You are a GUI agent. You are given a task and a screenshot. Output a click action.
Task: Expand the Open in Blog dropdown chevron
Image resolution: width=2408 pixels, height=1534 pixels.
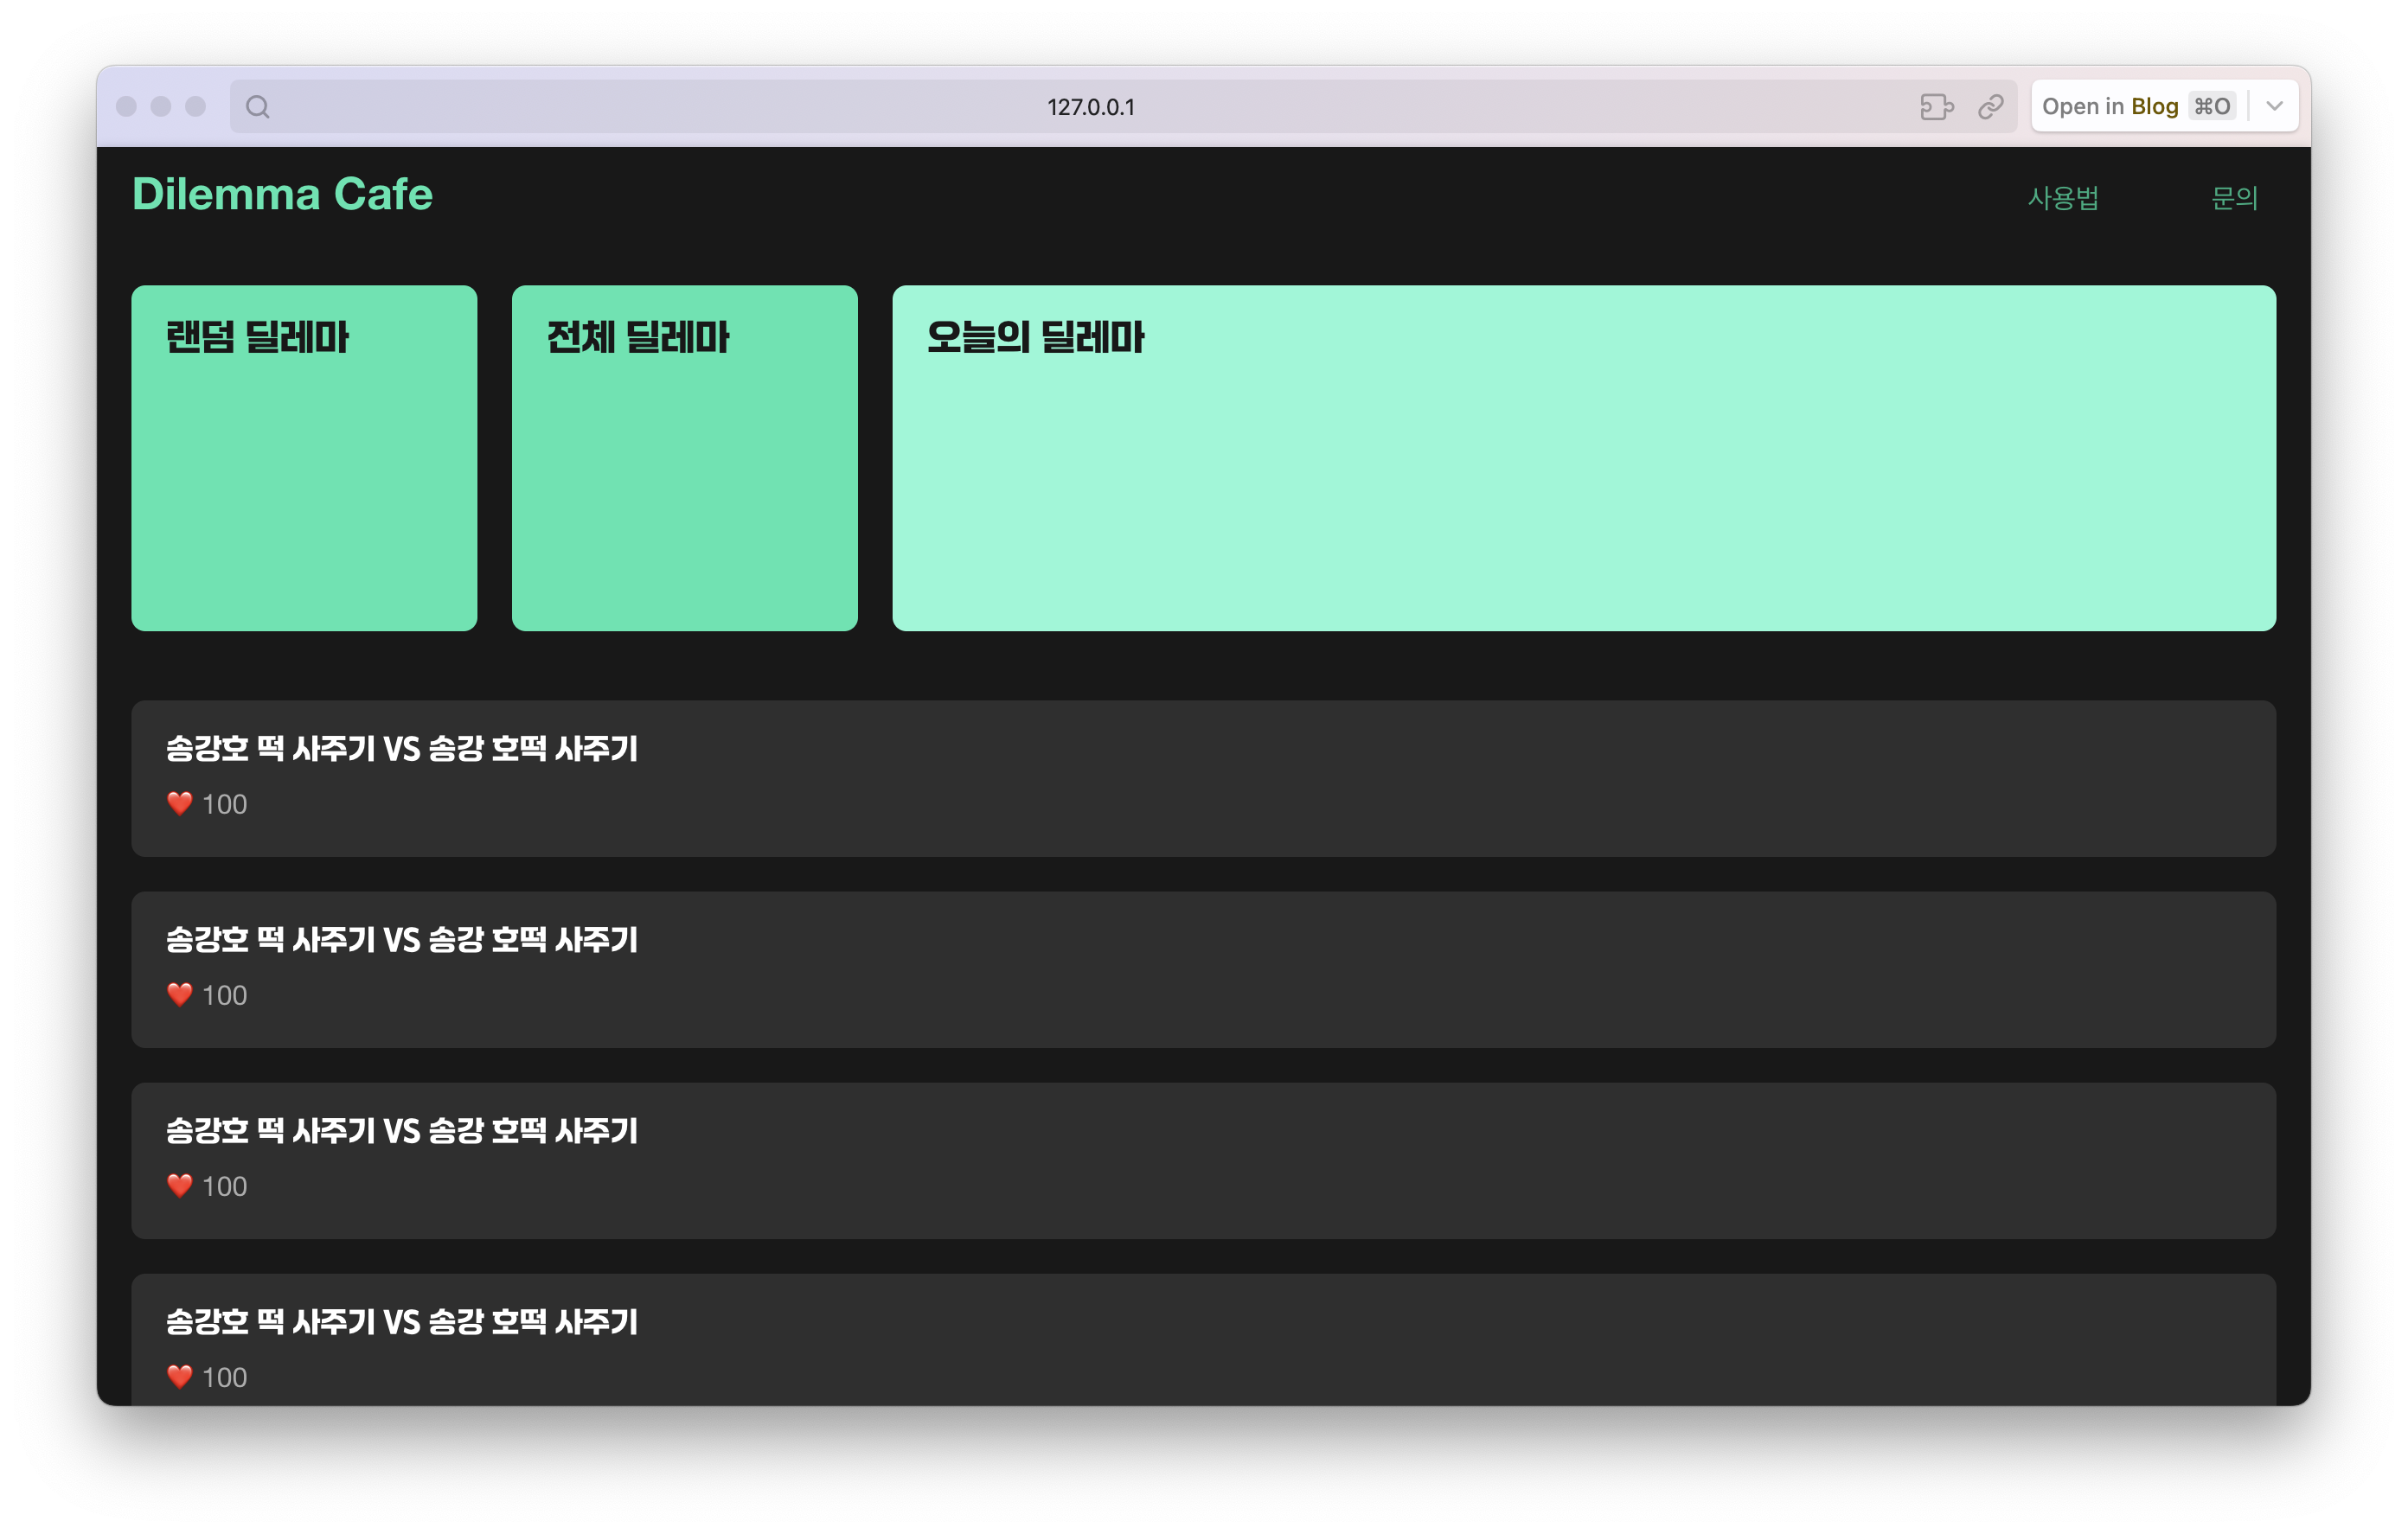coord(2274,107)
